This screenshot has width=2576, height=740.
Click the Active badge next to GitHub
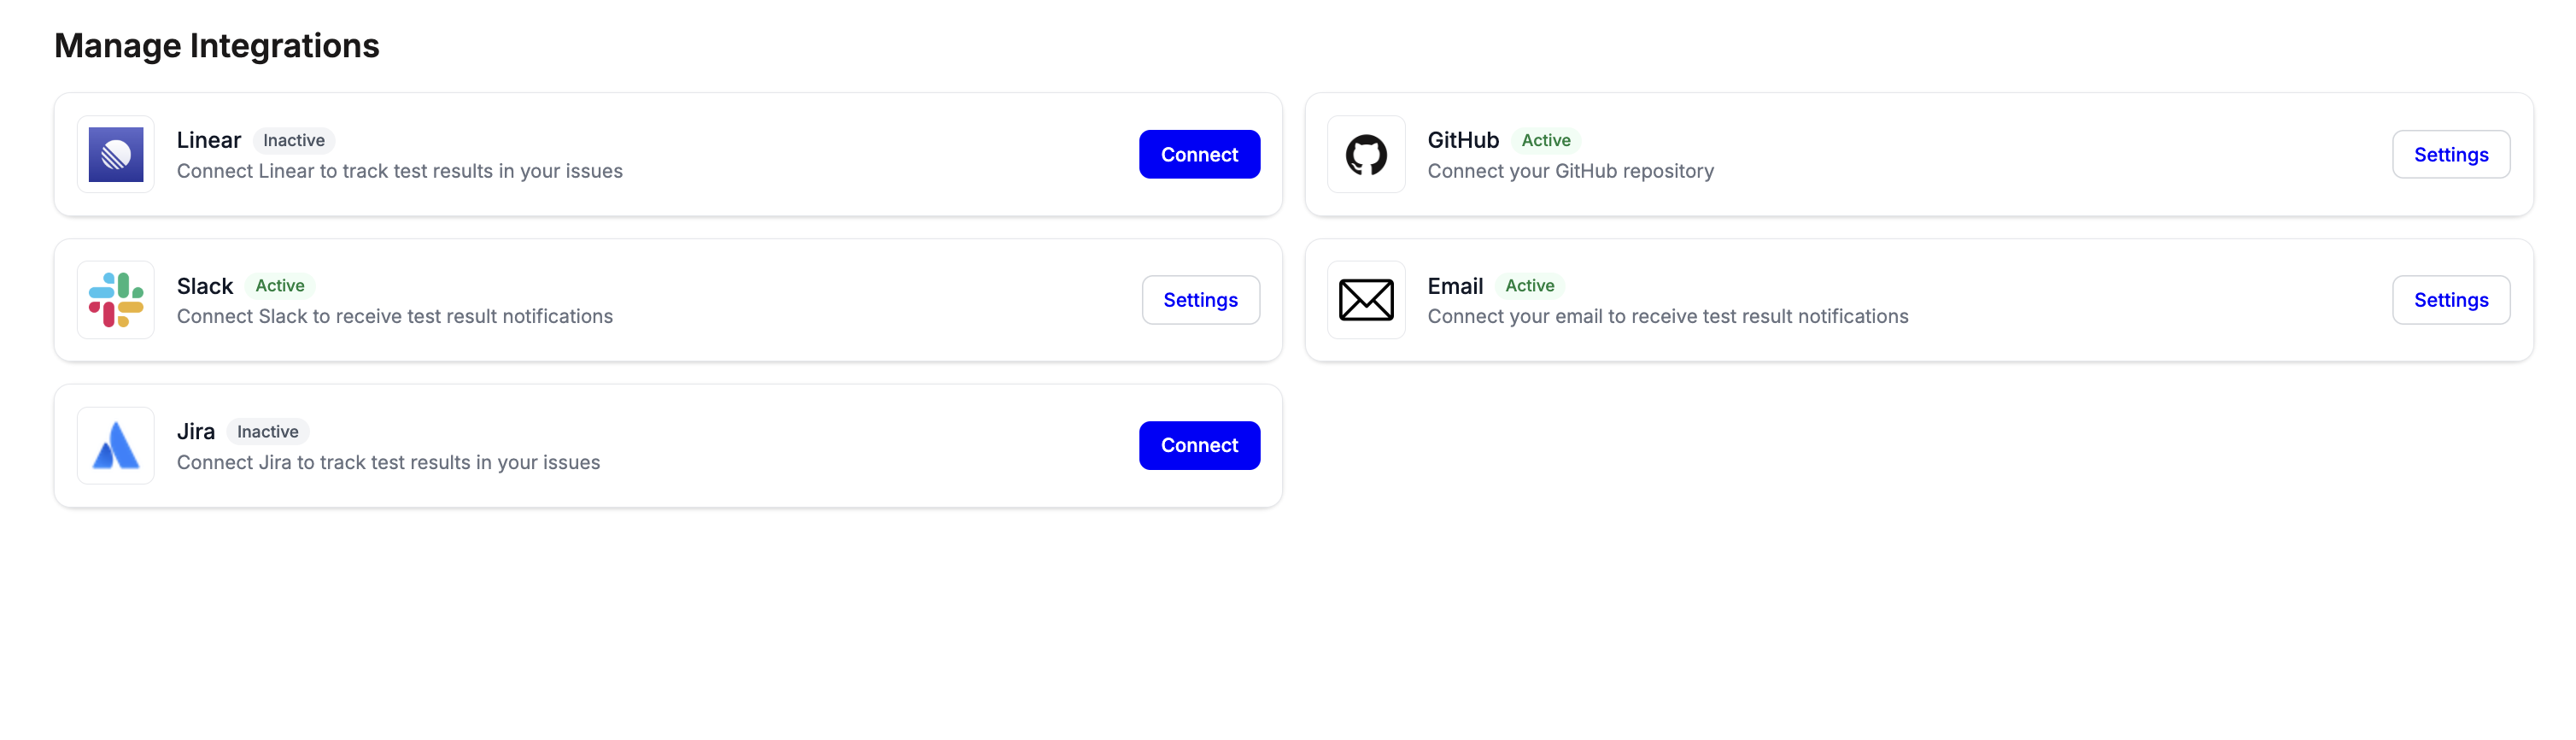pyautogui.click(x=1545, y=140)
